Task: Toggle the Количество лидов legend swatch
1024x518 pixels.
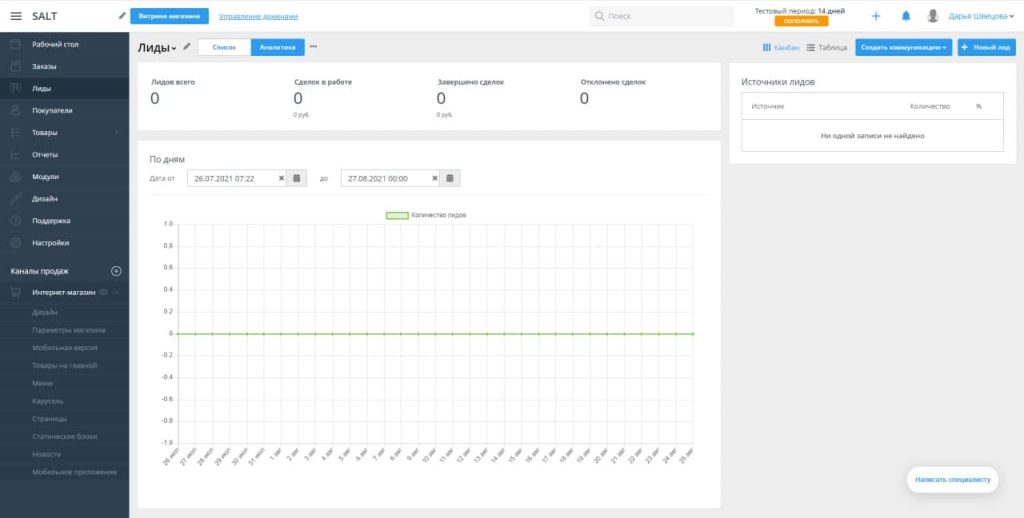Action: (x=397, y=215)
